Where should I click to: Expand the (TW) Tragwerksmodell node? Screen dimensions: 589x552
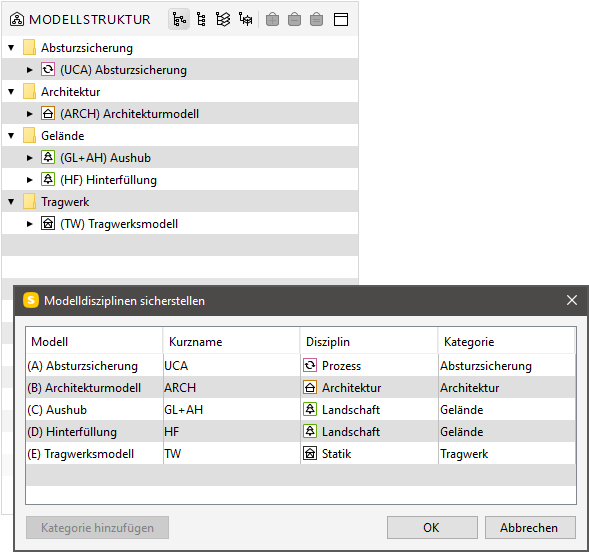30,224
